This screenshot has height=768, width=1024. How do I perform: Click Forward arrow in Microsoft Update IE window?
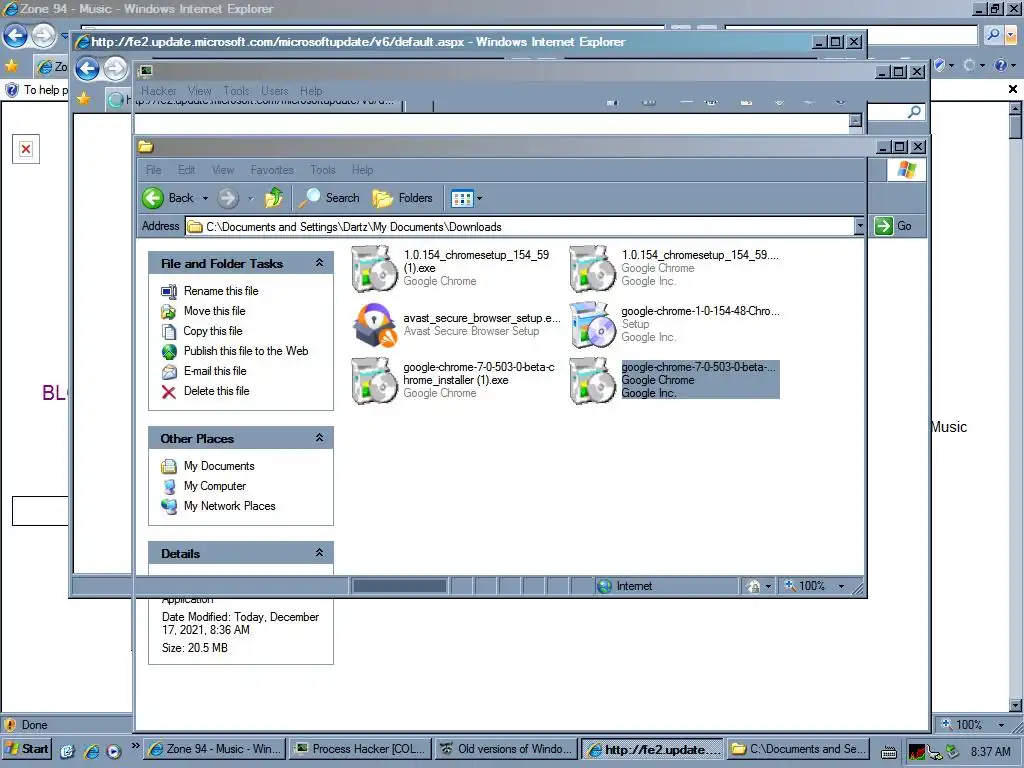[x=116, y=68]
